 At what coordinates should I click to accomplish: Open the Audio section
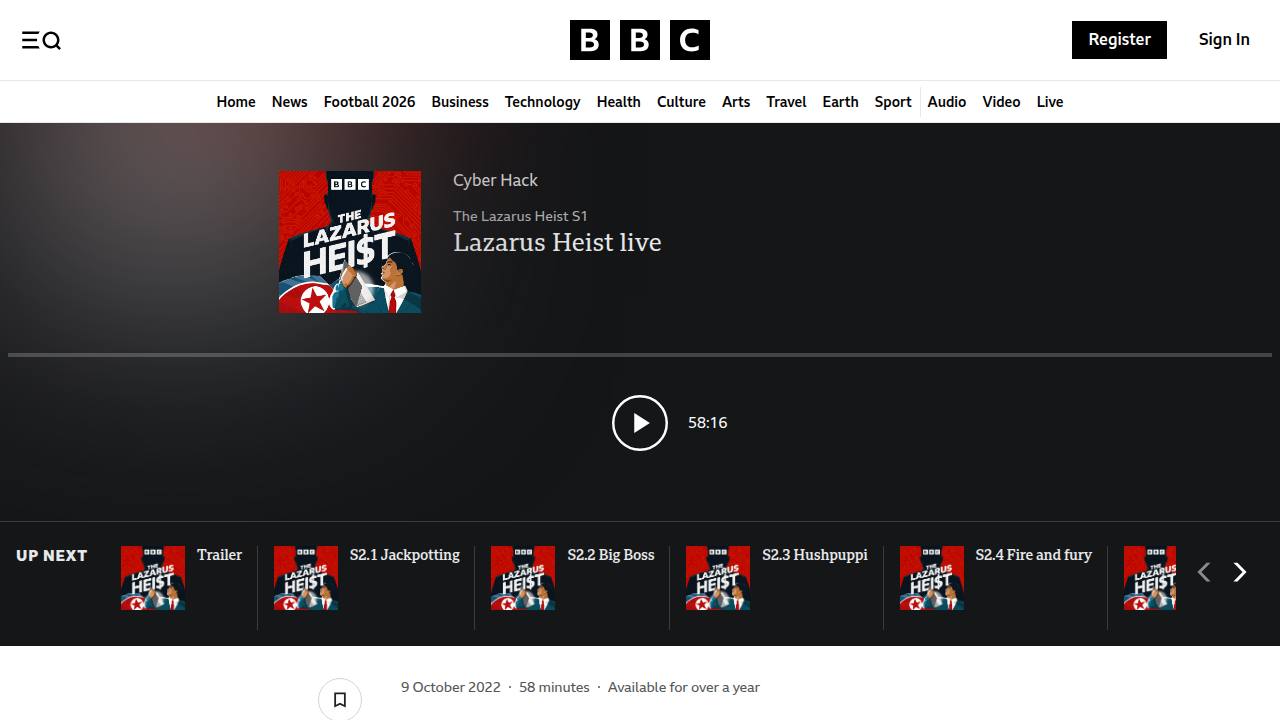[947, 102]
